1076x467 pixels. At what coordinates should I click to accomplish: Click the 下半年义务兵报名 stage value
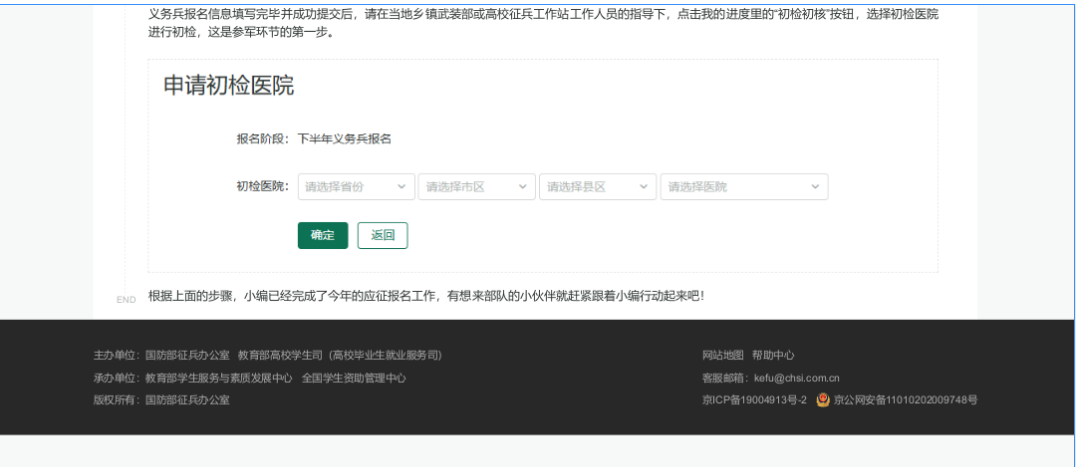tap(344, 139)
